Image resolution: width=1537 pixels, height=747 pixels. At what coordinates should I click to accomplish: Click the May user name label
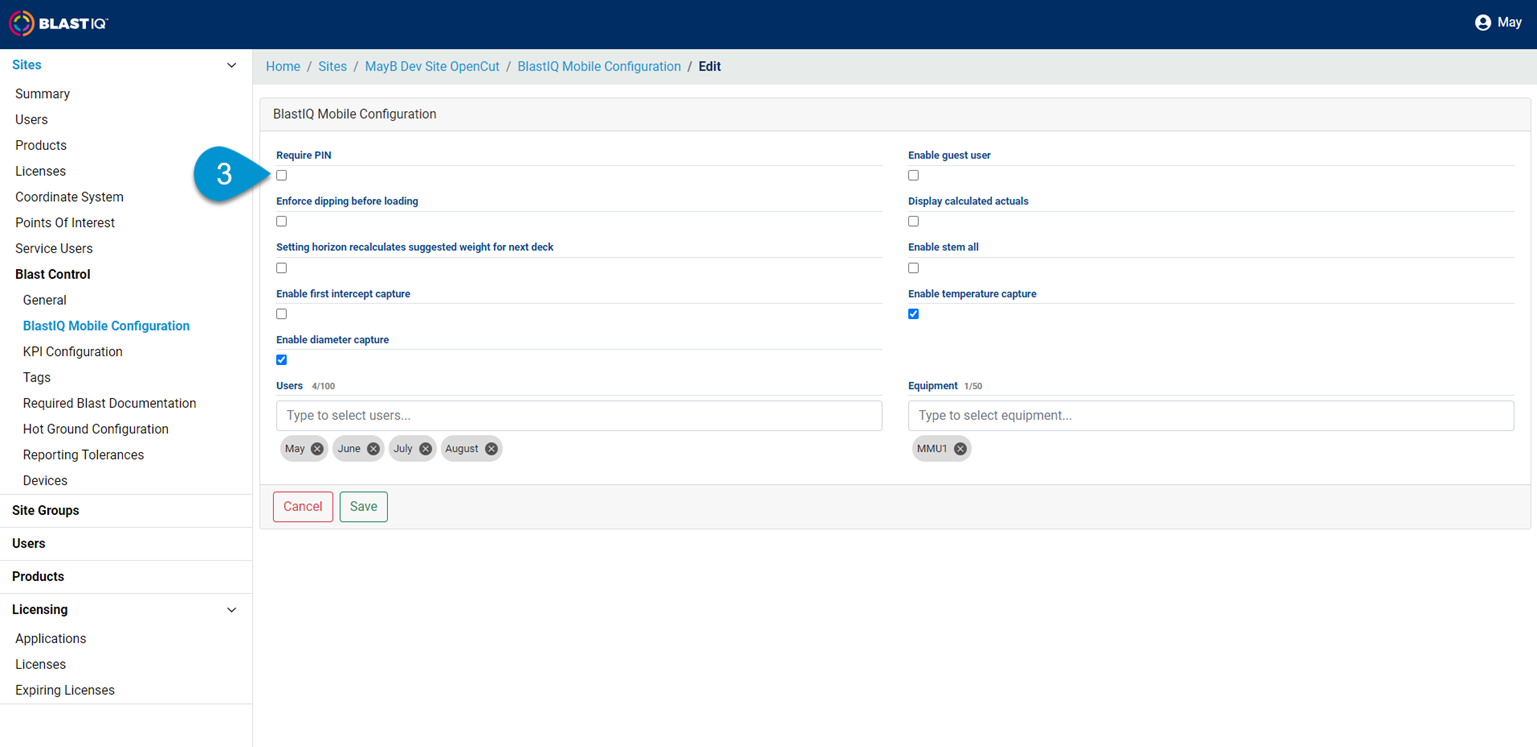pyautogui.click(x=1509, y=22)
